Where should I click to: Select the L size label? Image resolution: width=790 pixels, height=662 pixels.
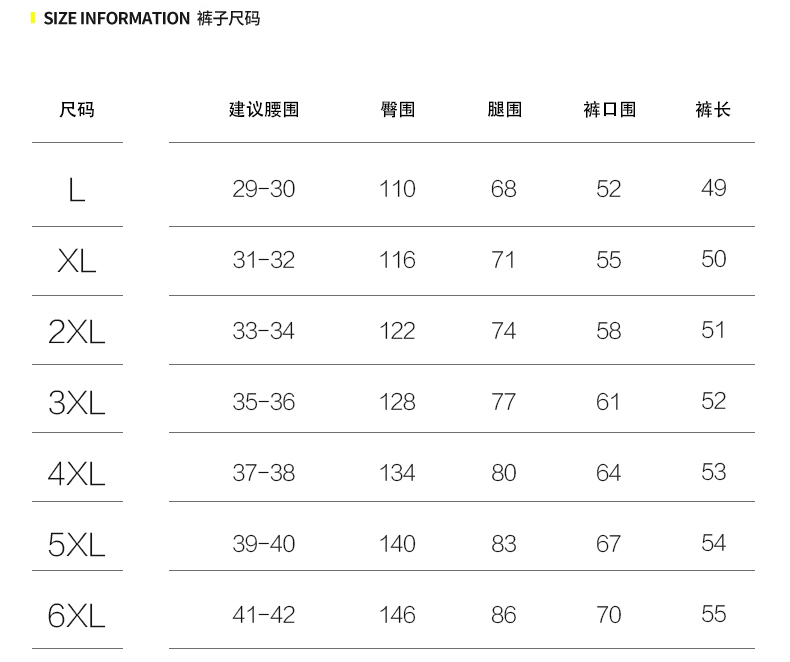(77, 189)
